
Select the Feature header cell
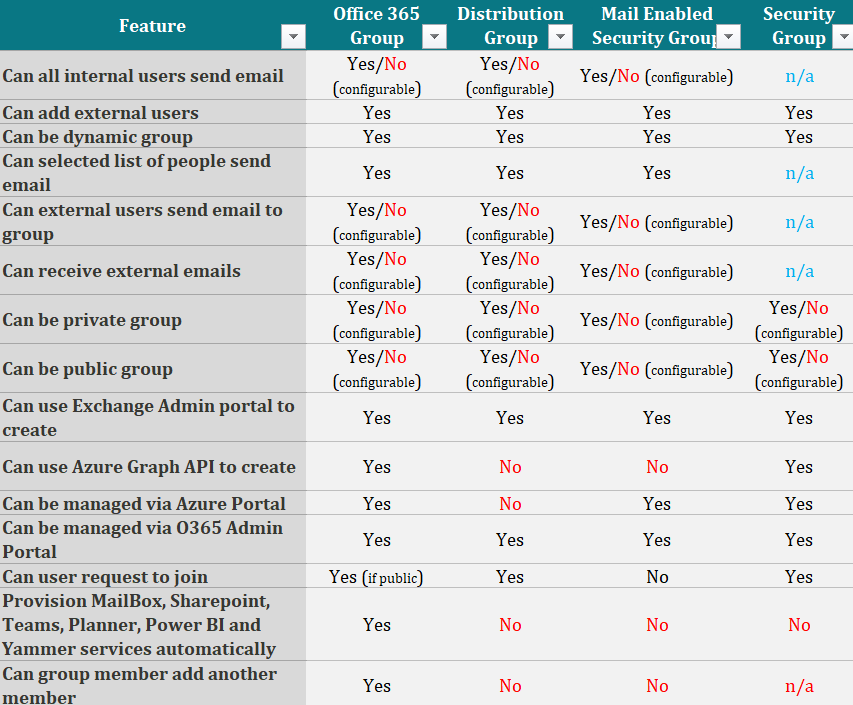pyautogui.click(x=152, y=25)
